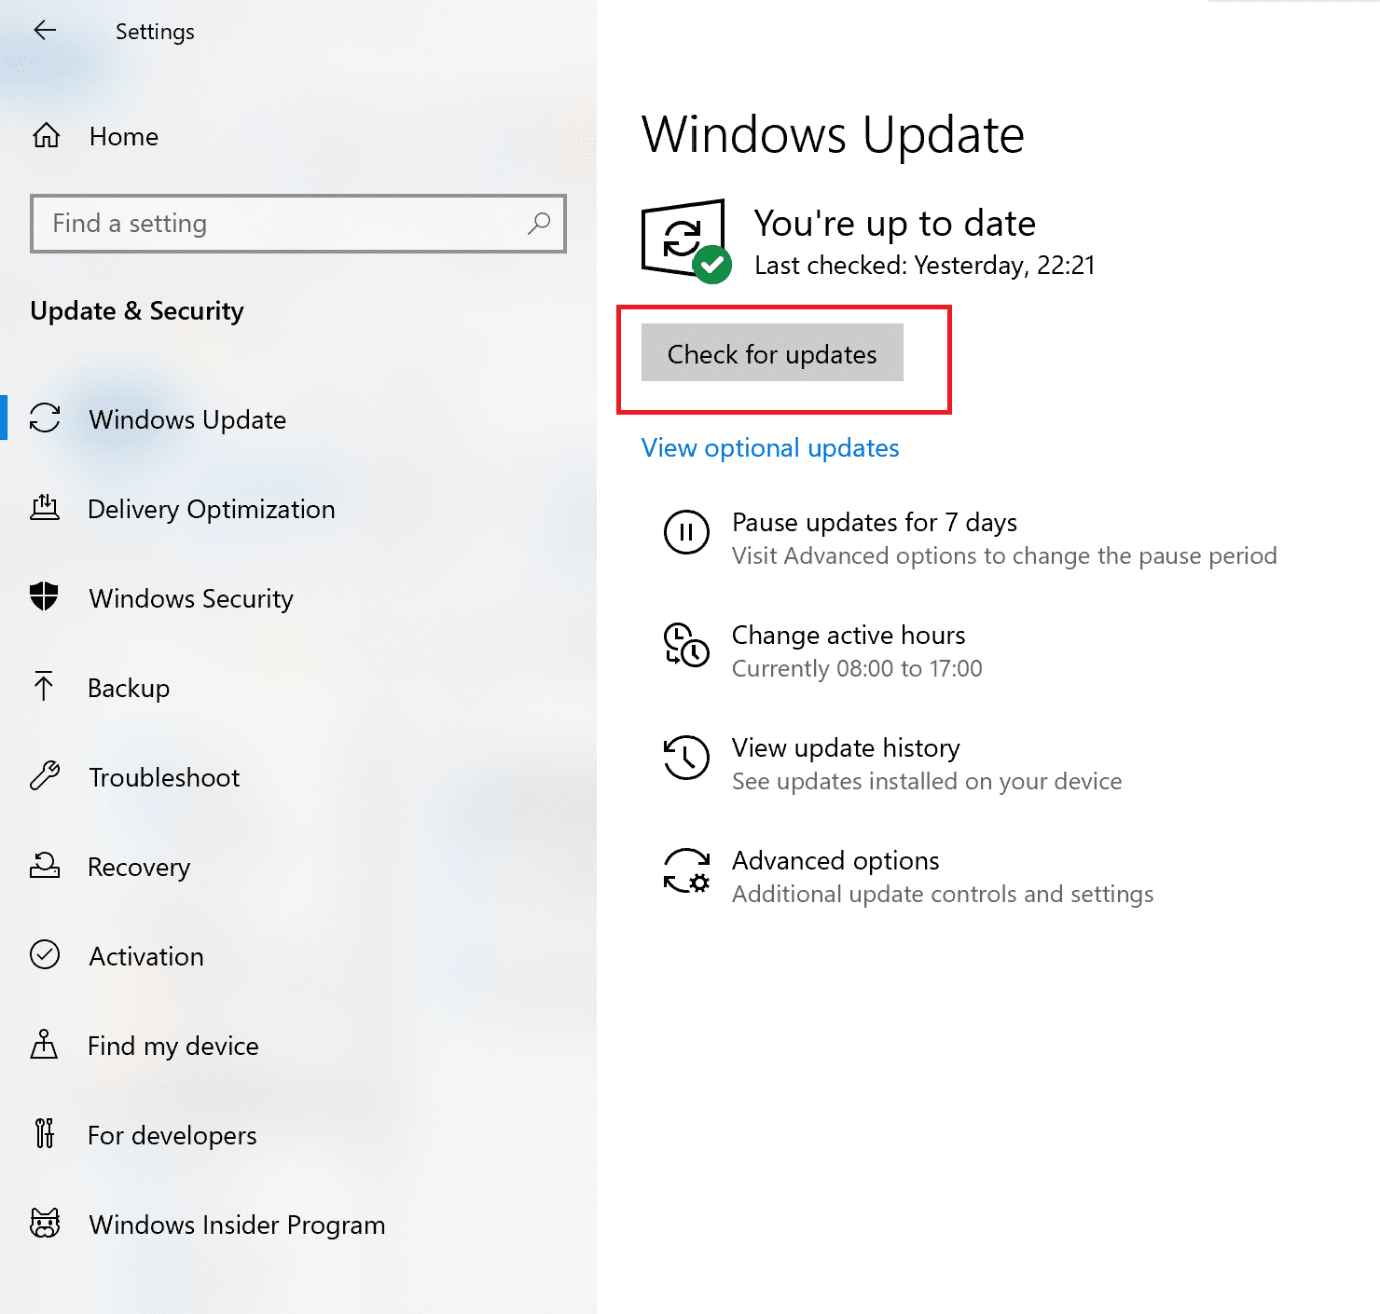Navigate to Home in the sidebar
Screen dimensions: 1380x1314
(123, 136)
